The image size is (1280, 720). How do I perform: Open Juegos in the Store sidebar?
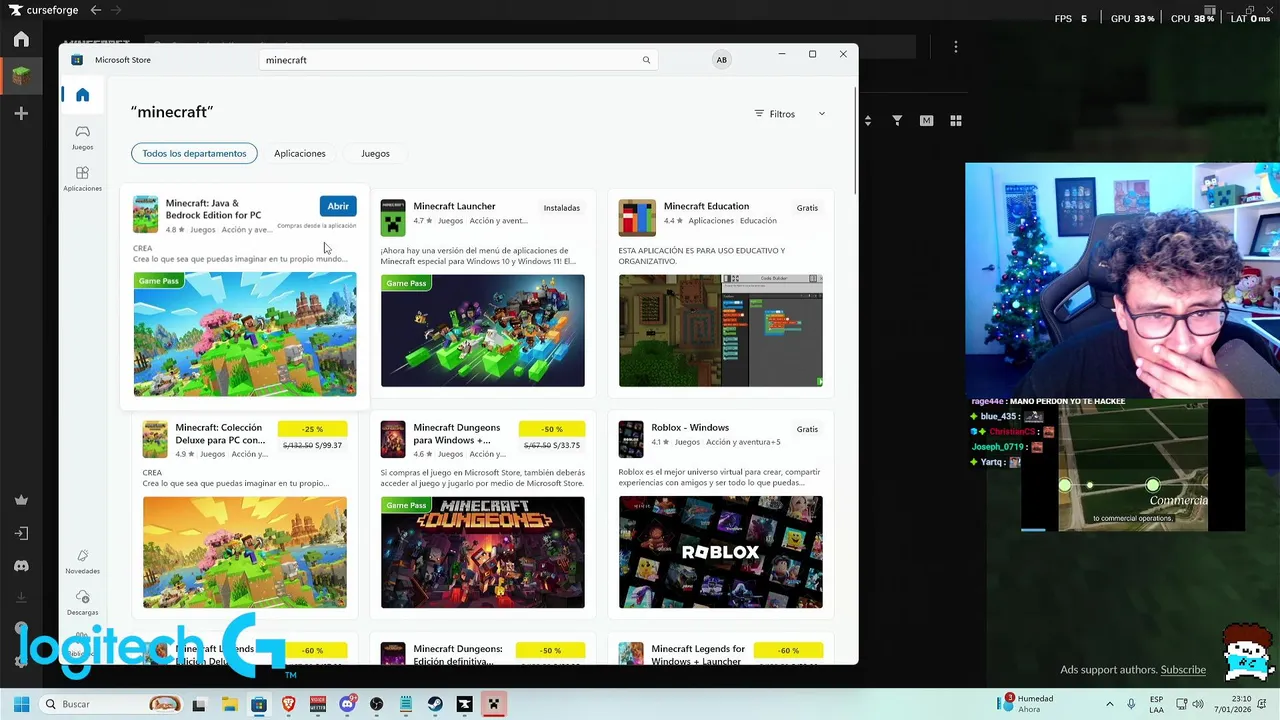(82, 137)
